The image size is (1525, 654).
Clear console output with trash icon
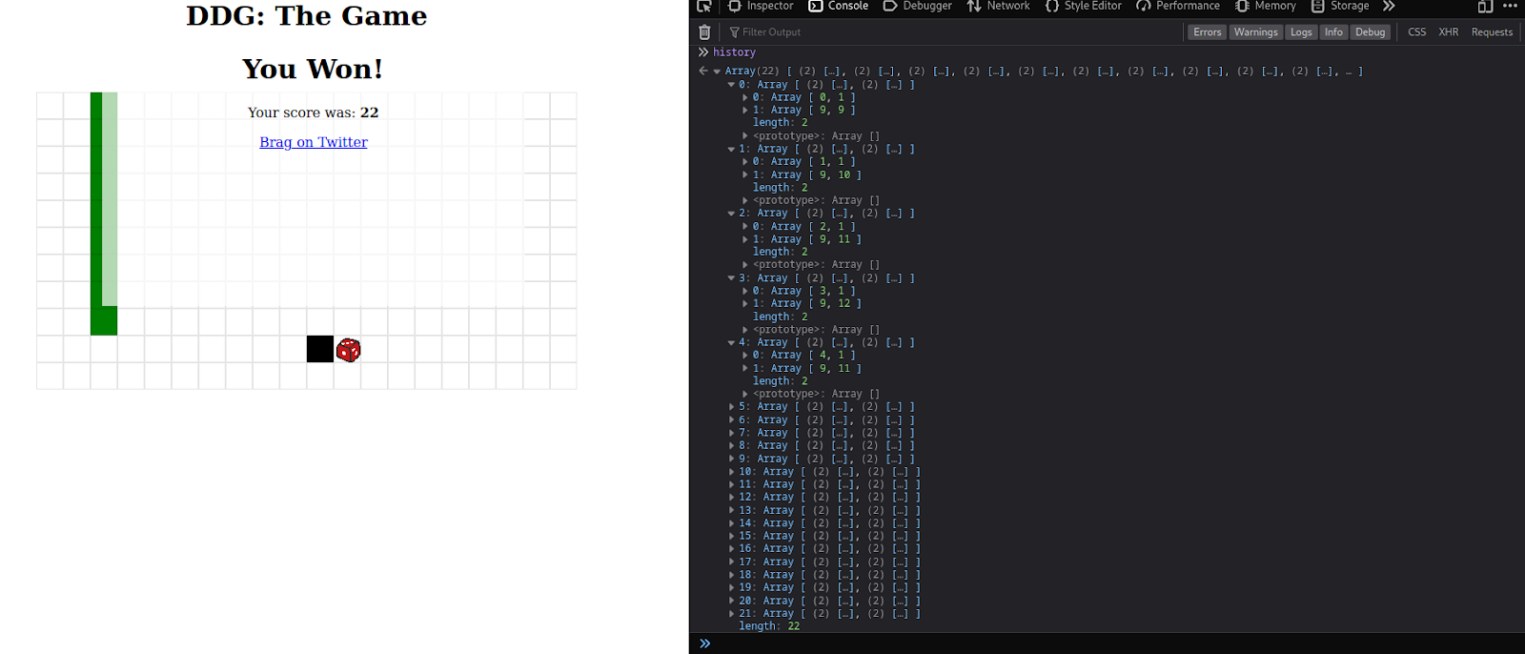pyautogui.click(x=705, y=32)
